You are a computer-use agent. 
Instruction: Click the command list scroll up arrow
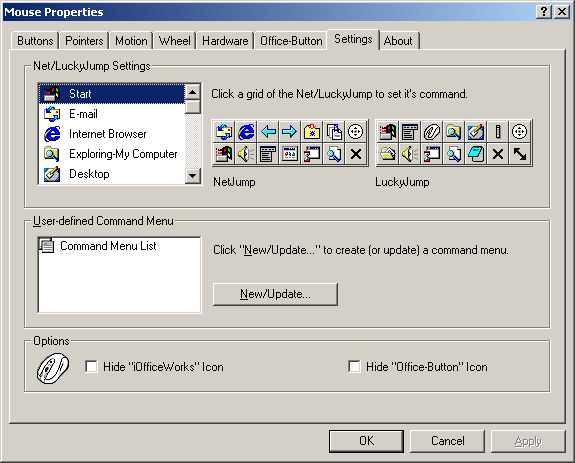pos(193,92)
